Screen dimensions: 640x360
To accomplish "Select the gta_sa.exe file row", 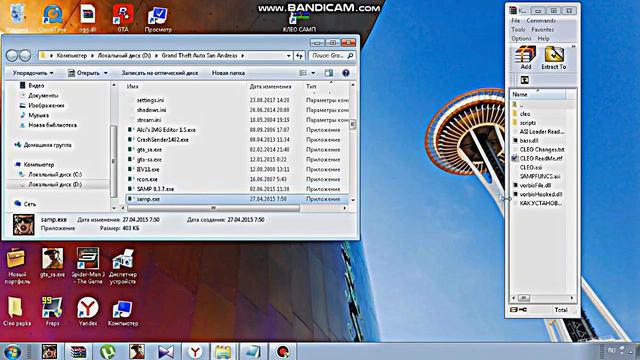I will [x=237, y=150].
